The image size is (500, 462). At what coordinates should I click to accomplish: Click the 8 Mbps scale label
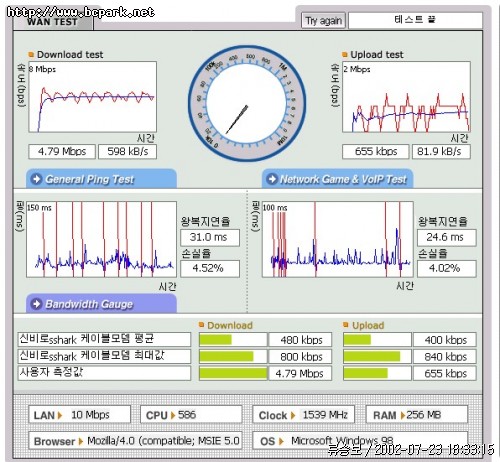(x=42, y=69)
